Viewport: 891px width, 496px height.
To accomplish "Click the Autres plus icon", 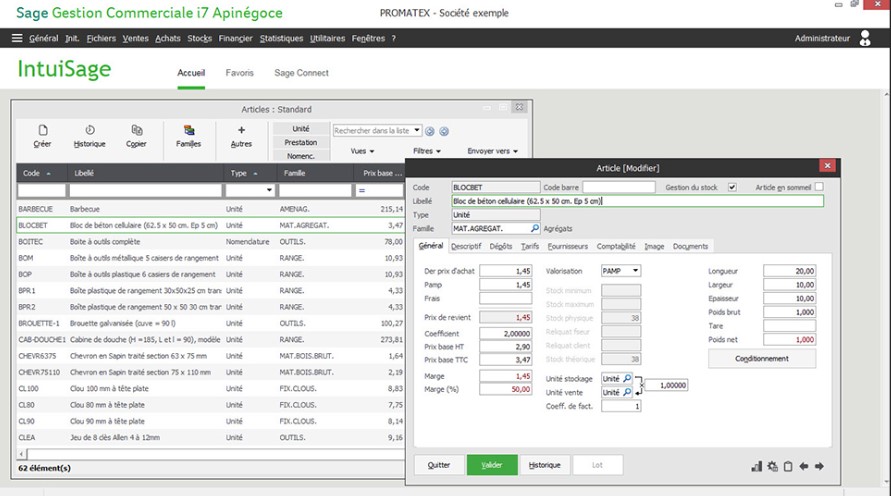I will (x=242, y=130).
